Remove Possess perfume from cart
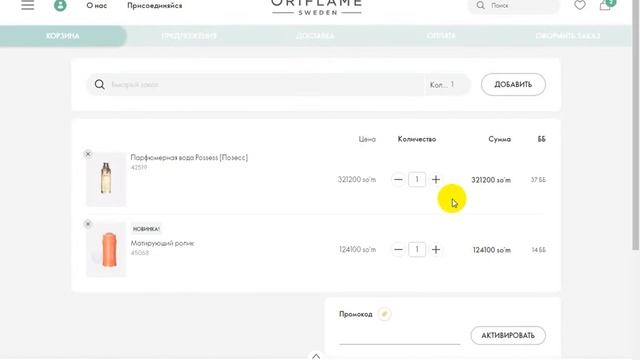This screenshot has height=360, width=640. click(x=88, y=154)
